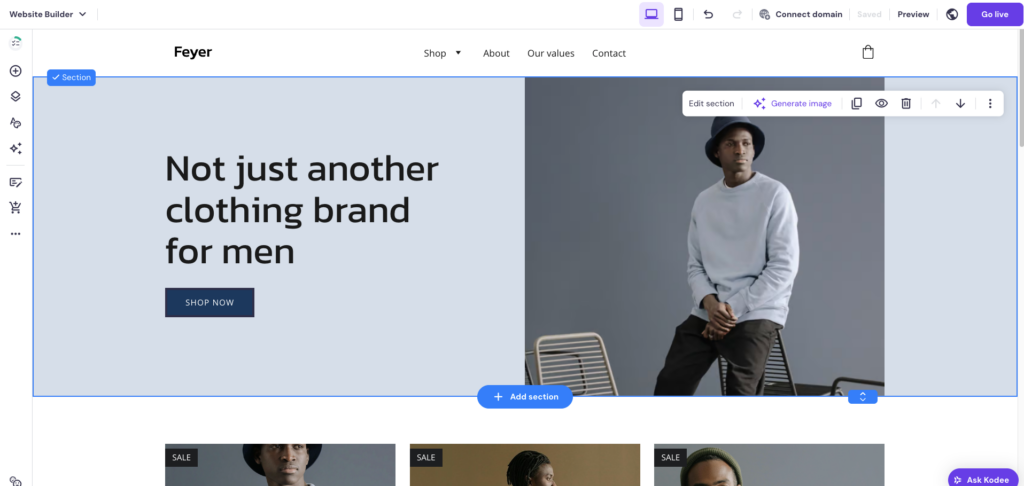Move section down with arrow
Screen dimensions: 1024x486
tap(961, 103)
